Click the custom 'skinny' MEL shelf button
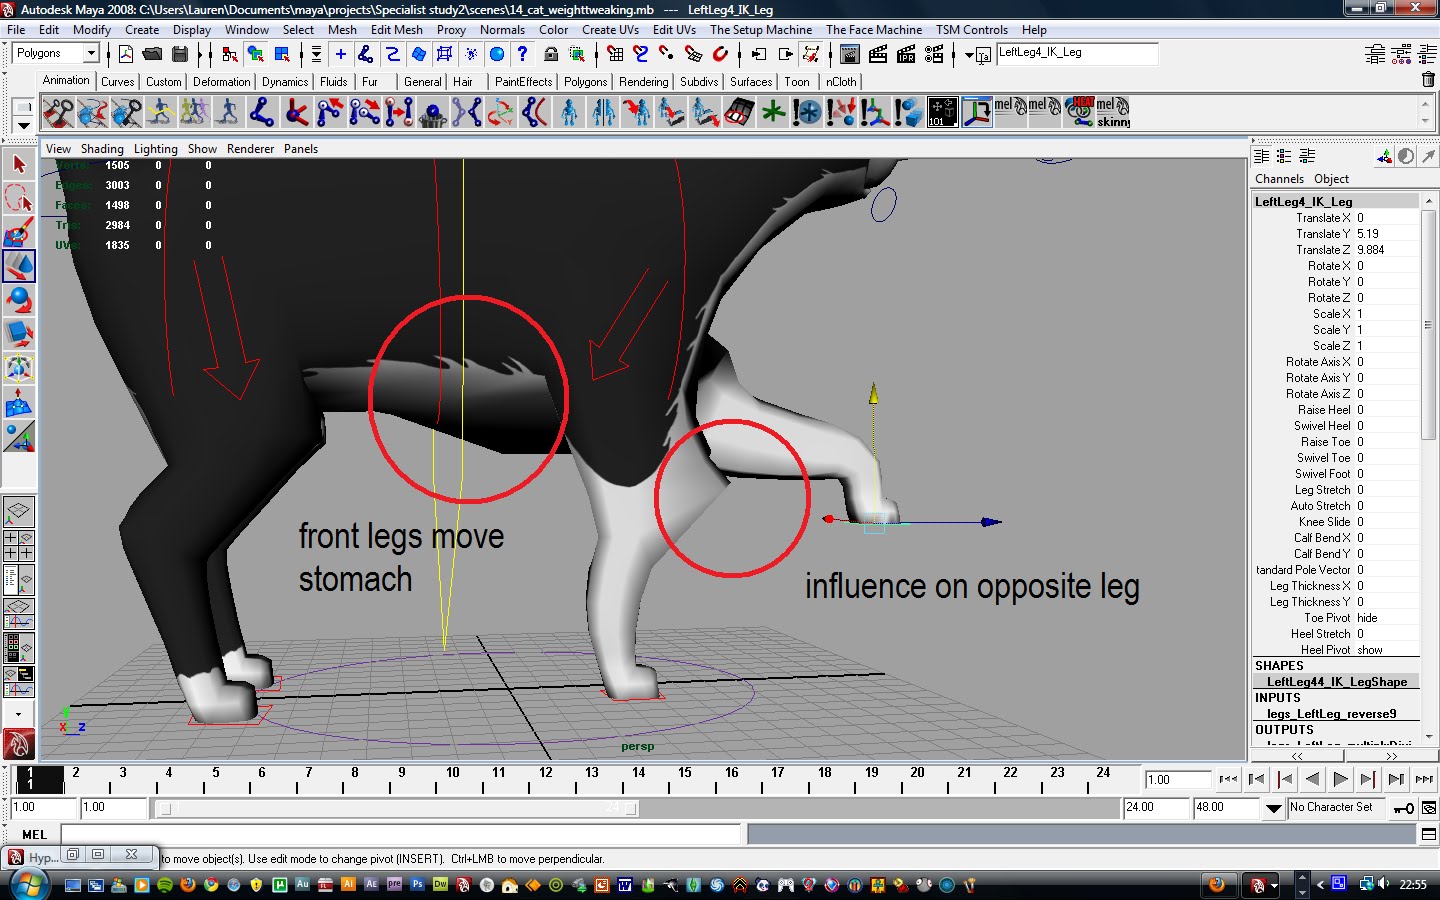Image resolution: width=1440 pixels, height=900 pixels. tap(1112, 110)
